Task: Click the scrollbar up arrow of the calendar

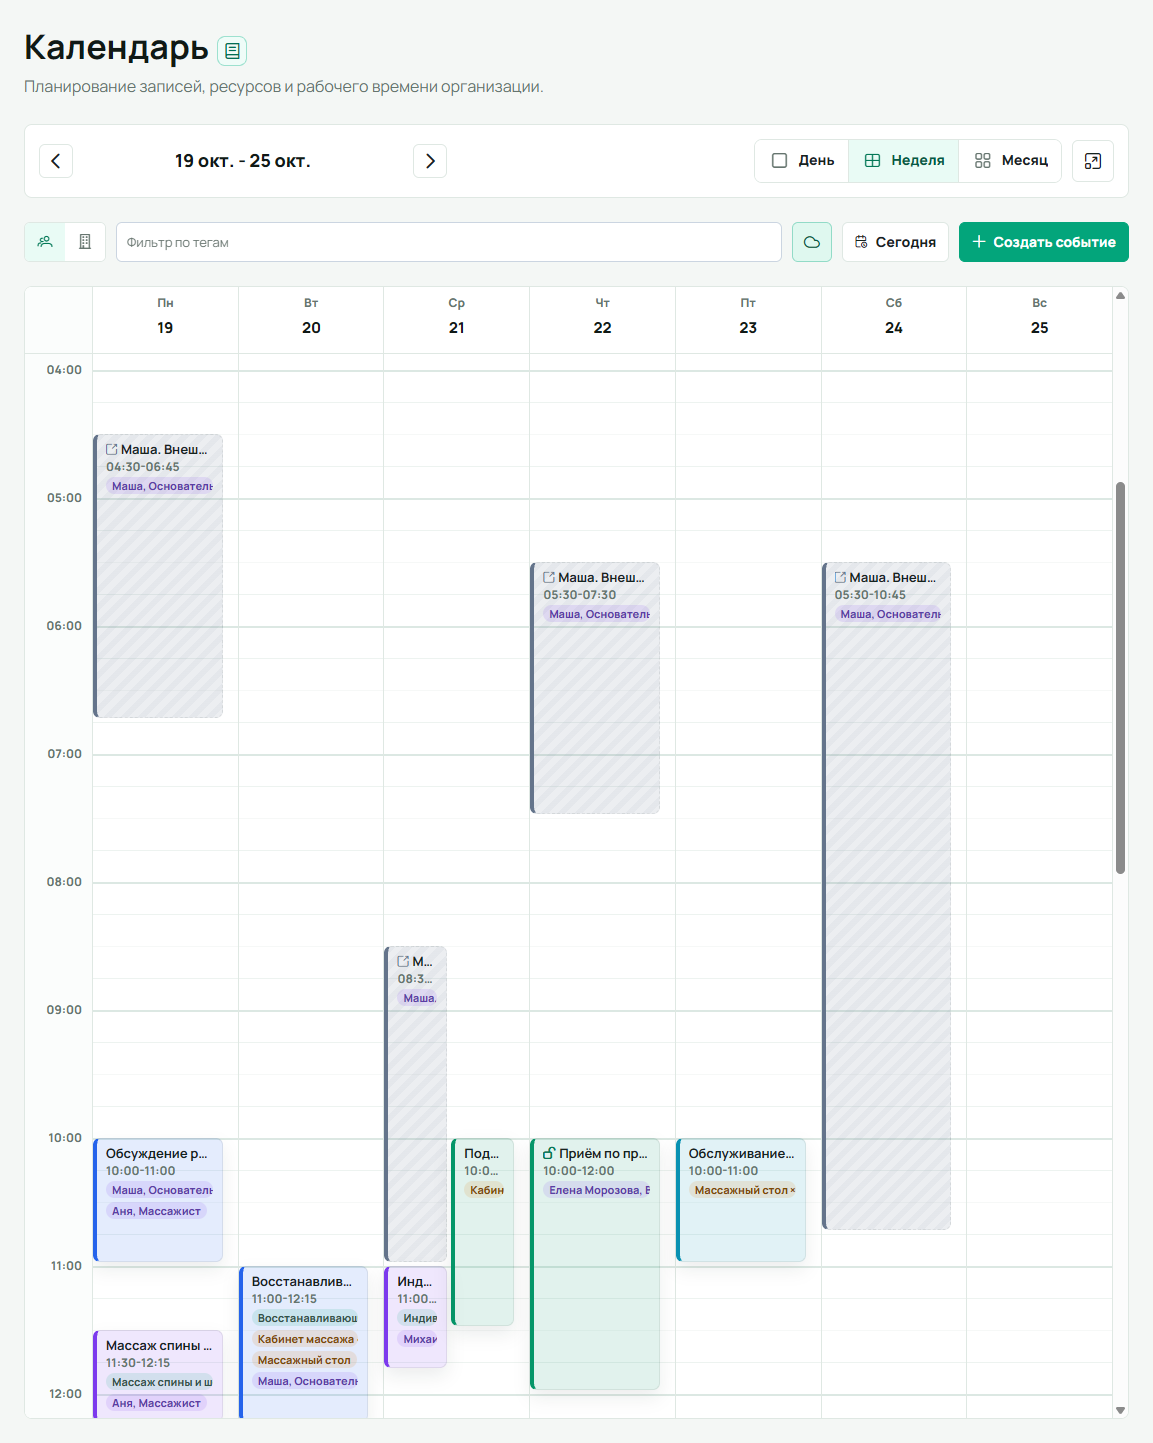Action: [x=1121, y=295]
